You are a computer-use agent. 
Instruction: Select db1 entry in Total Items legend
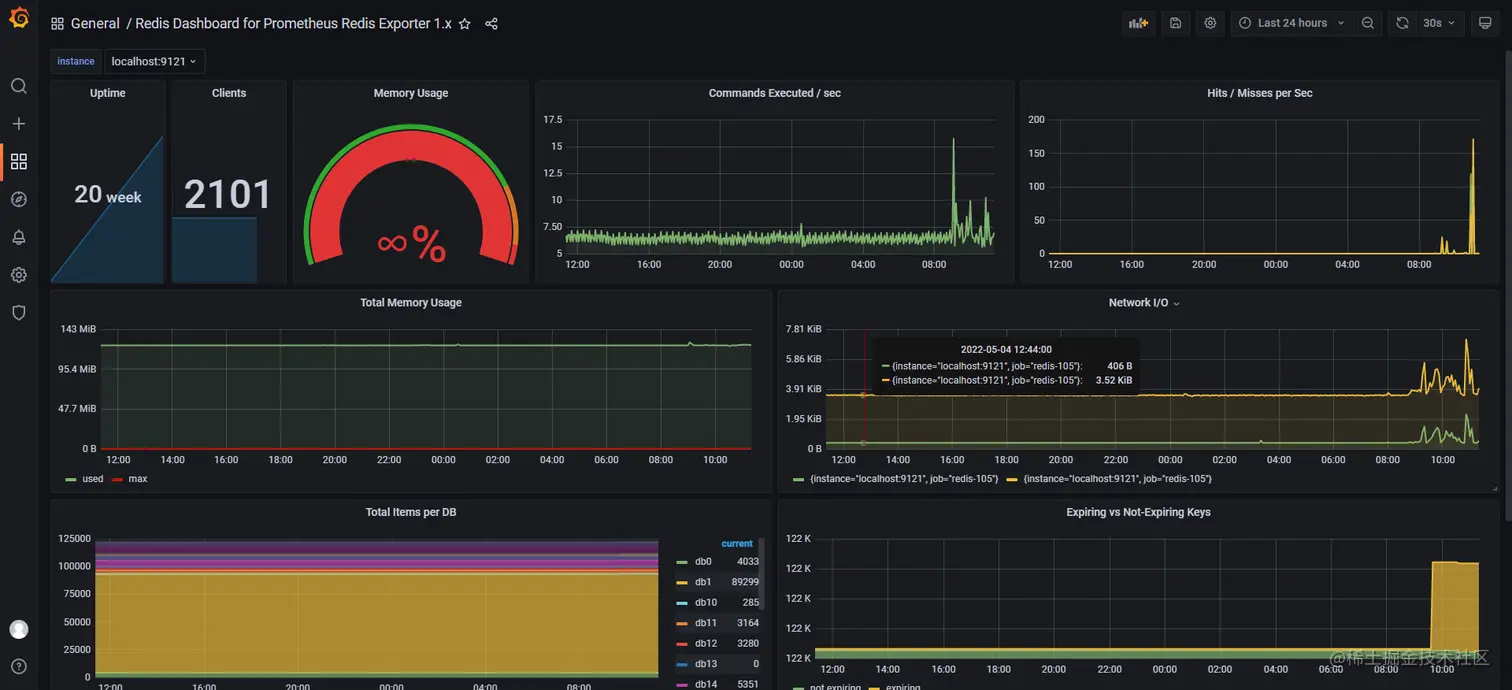coord(703,581)
